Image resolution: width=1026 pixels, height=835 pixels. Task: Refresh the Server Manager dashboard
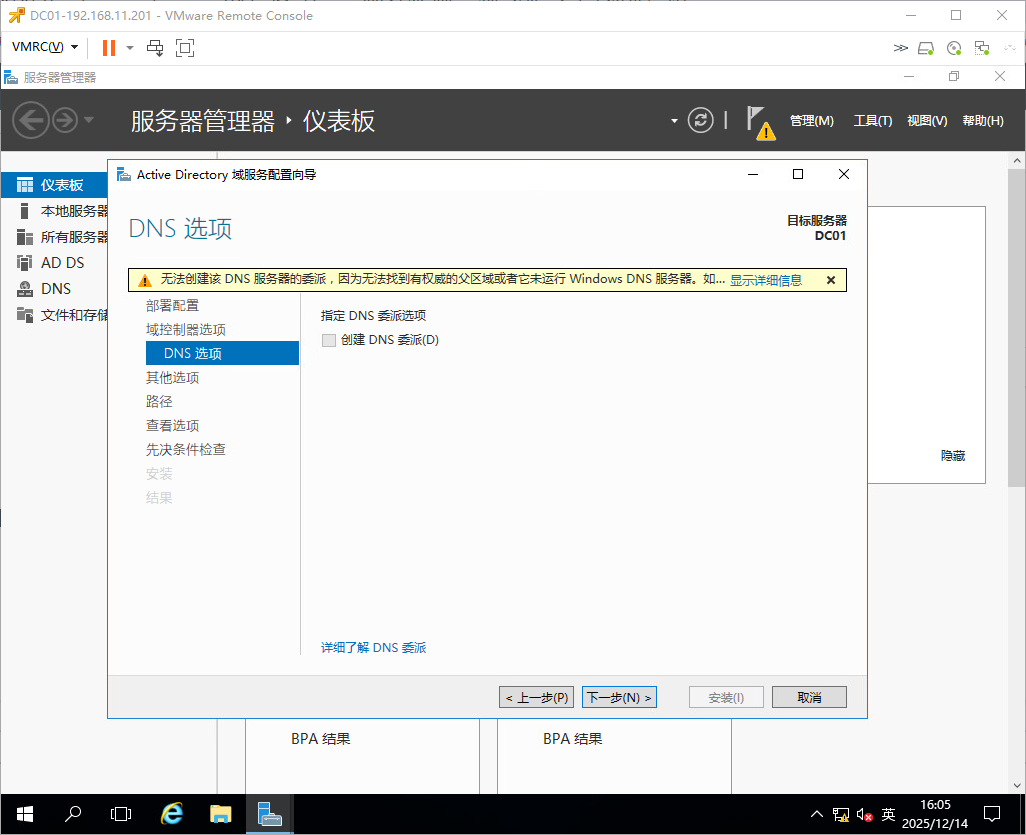(x=700, y=120)
